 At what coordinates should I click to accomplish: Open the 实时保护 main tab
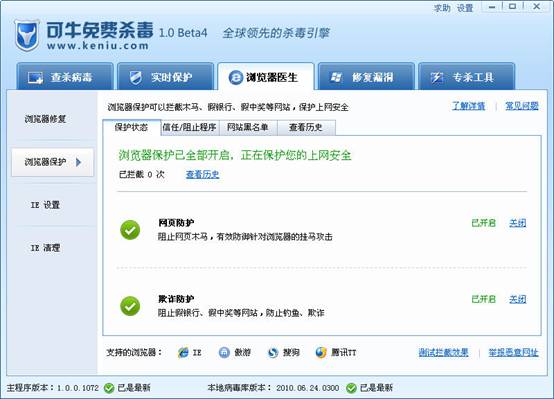[x=165, y=77]
